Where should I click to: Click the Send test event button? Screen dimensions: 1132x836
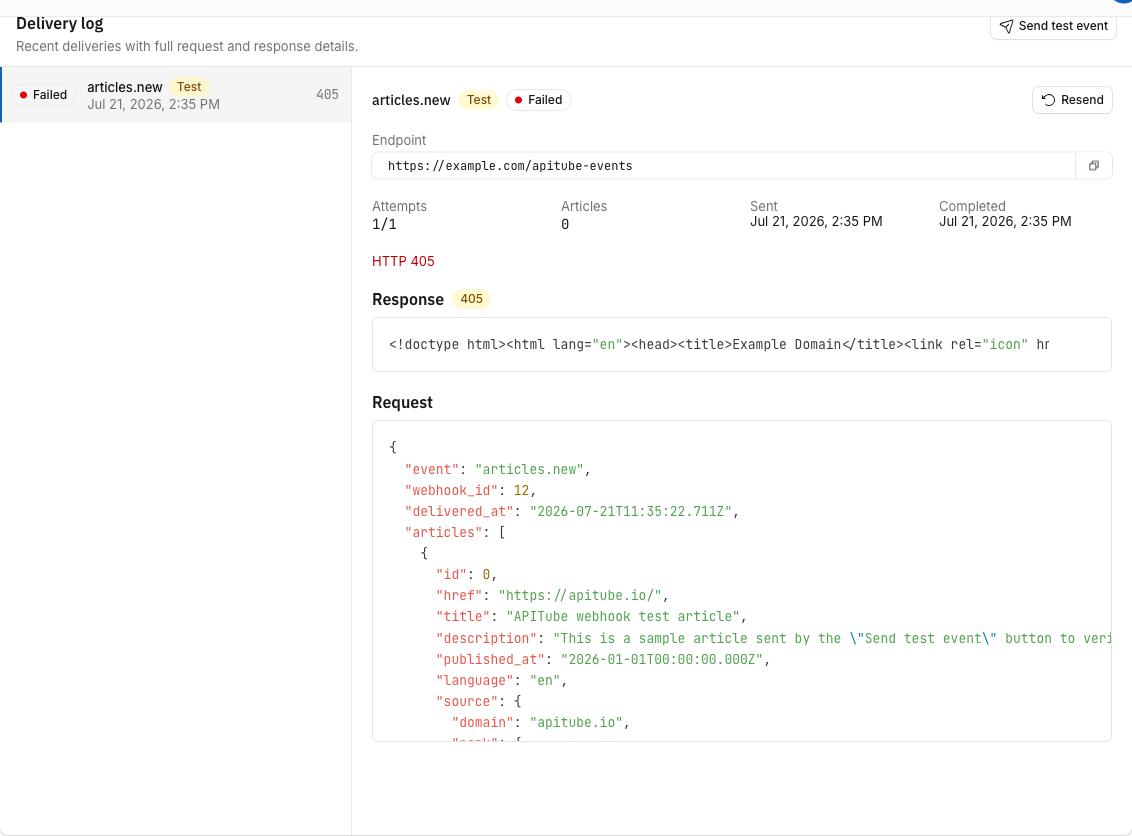point(1053,26)
